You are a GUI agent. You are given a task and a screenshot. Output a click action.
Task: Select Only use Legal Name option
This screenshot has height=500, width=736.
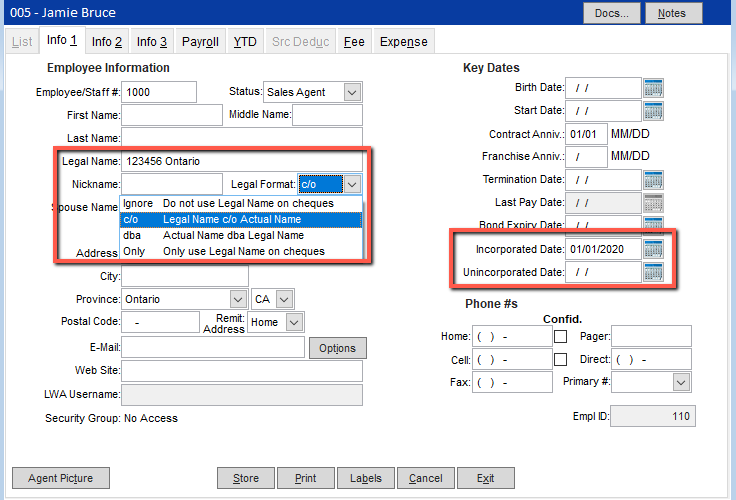[x=241, y=251]
